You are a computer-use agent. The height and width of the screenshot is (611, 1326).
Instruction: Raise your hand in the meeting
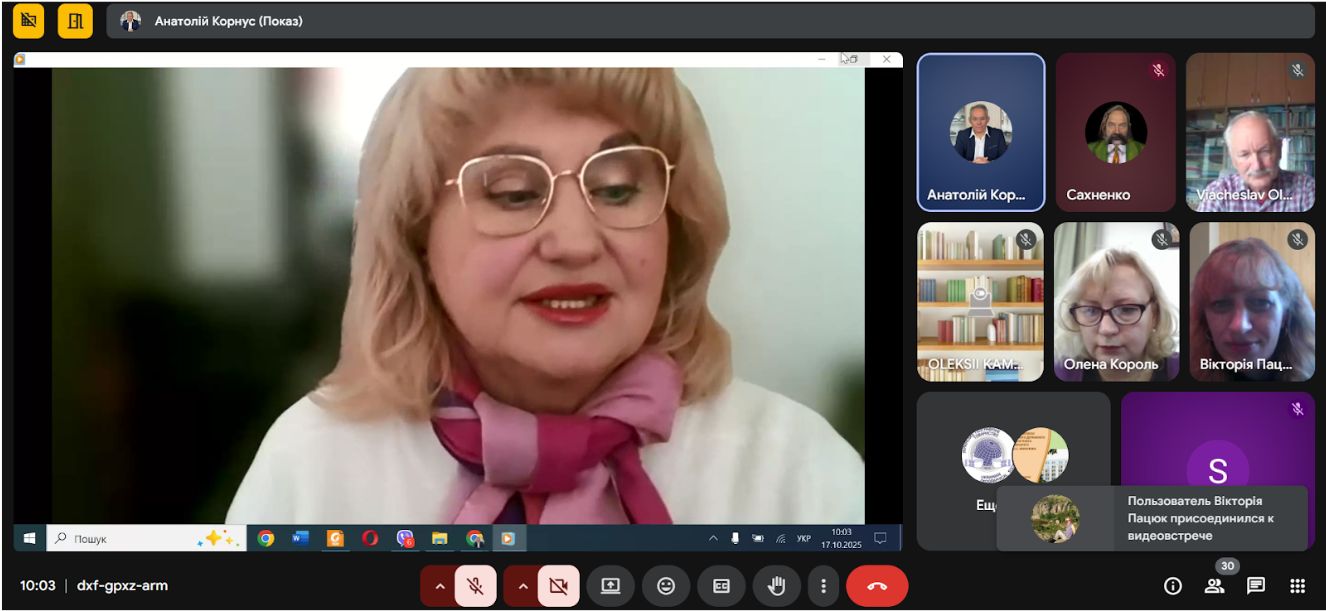777,586
